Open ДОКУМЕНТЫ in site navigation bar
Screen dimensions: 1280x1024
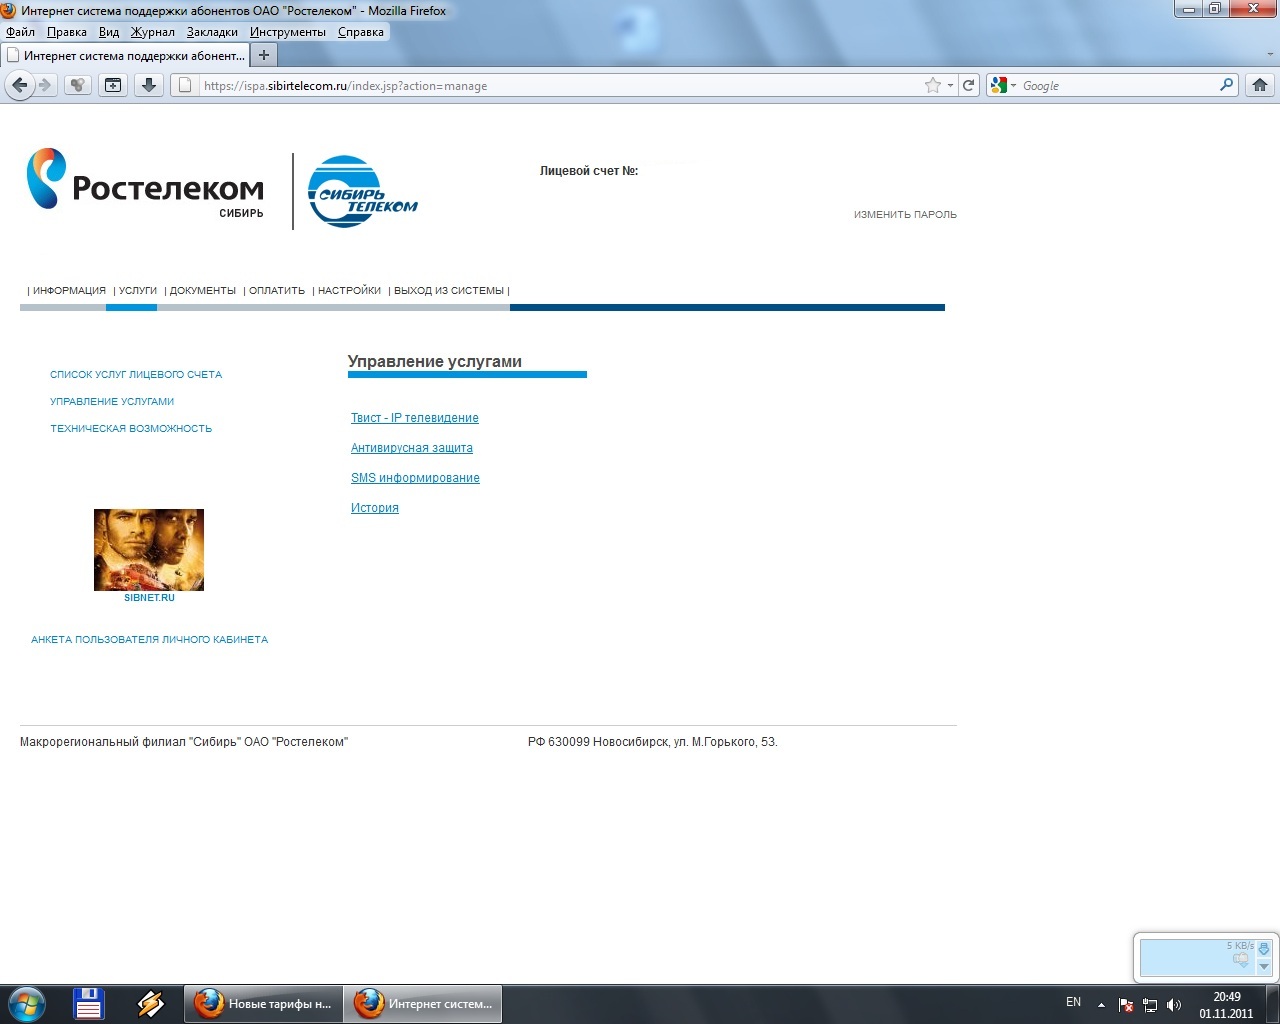coord(203,291)
